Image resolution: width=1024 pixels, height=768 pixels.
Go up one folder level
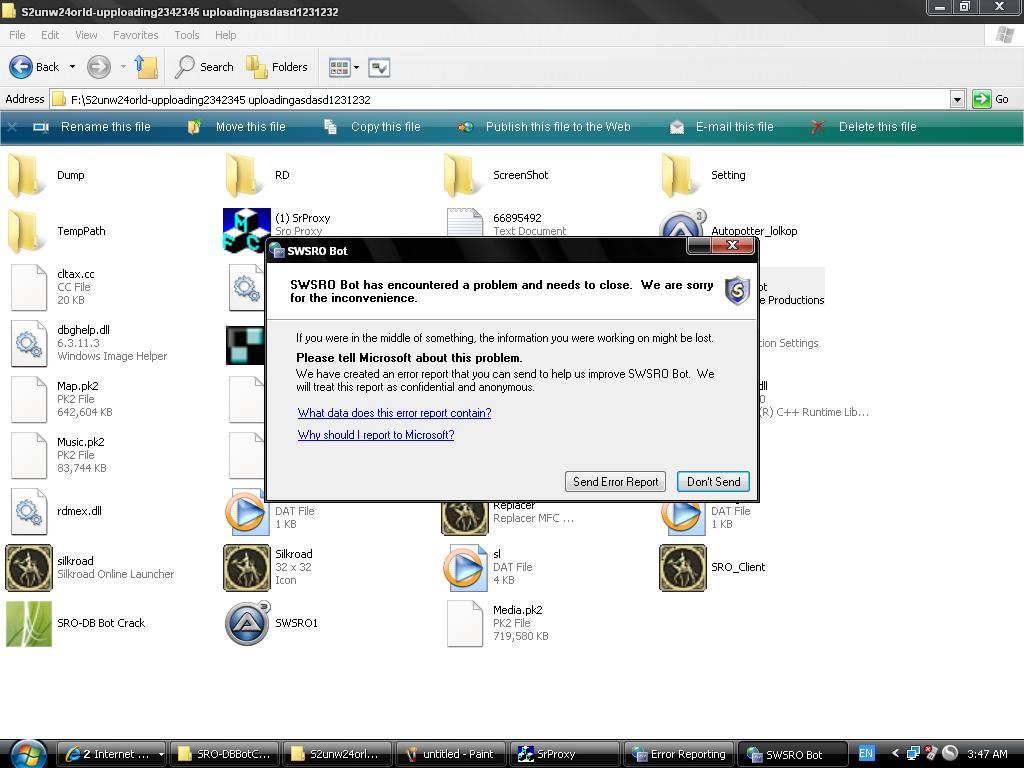[146, 67]
